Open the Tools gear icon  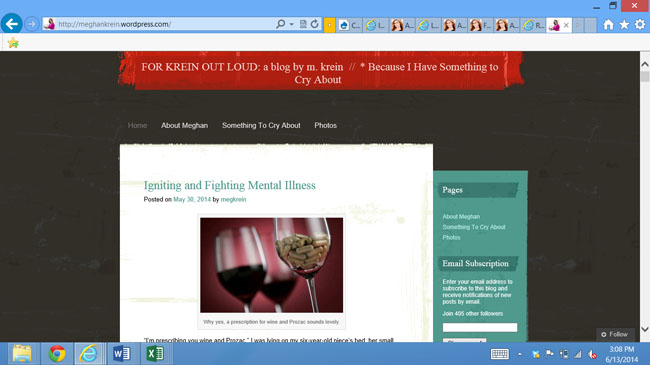pos(640,24)
